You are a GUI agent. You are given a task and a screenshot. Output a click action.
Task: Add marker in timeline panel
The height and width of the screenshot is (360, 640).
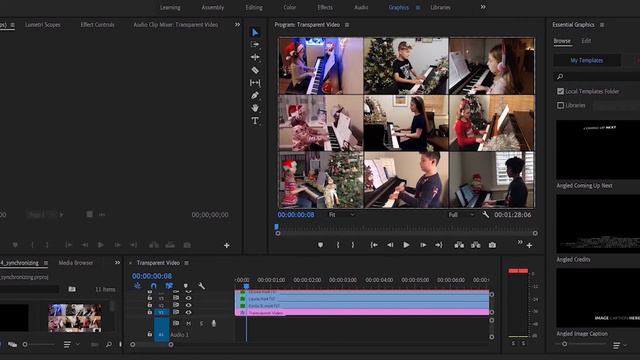186,286
